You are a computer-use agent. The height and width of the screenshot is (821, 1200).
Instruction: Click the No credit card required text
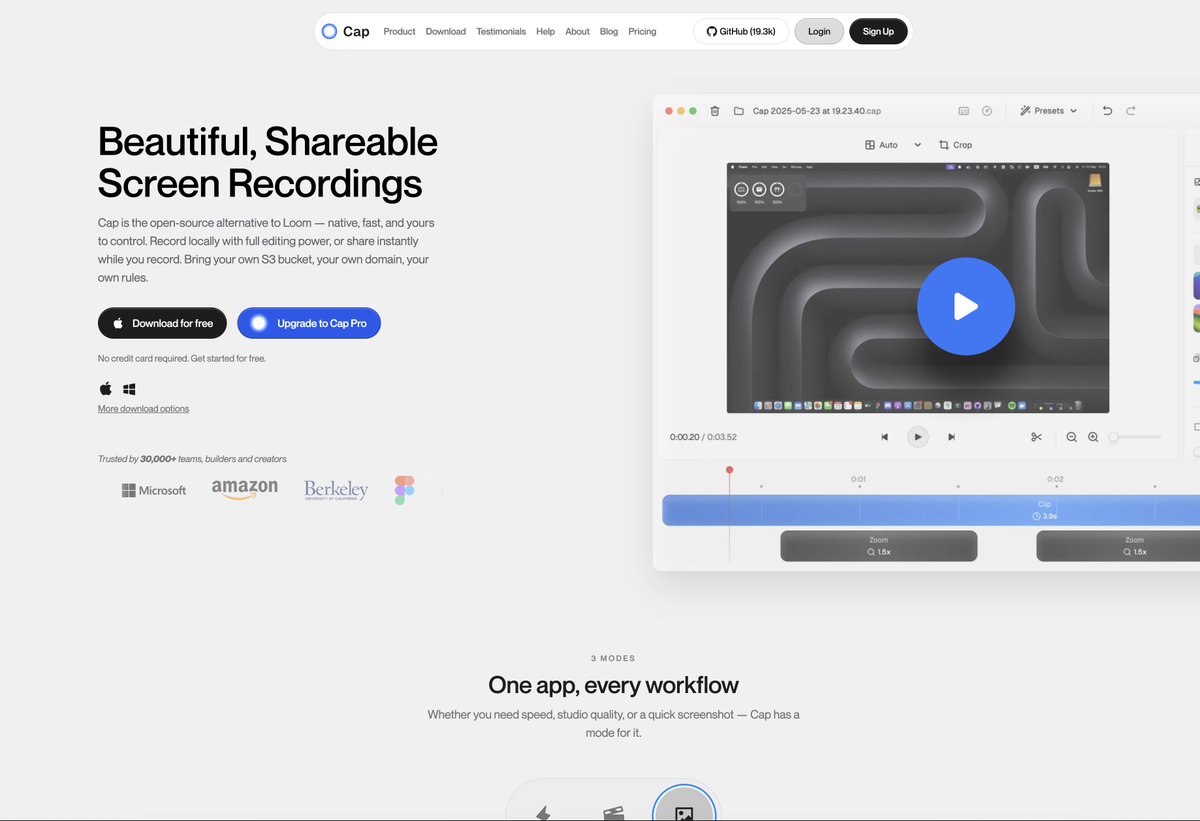(x=182, y=358)
